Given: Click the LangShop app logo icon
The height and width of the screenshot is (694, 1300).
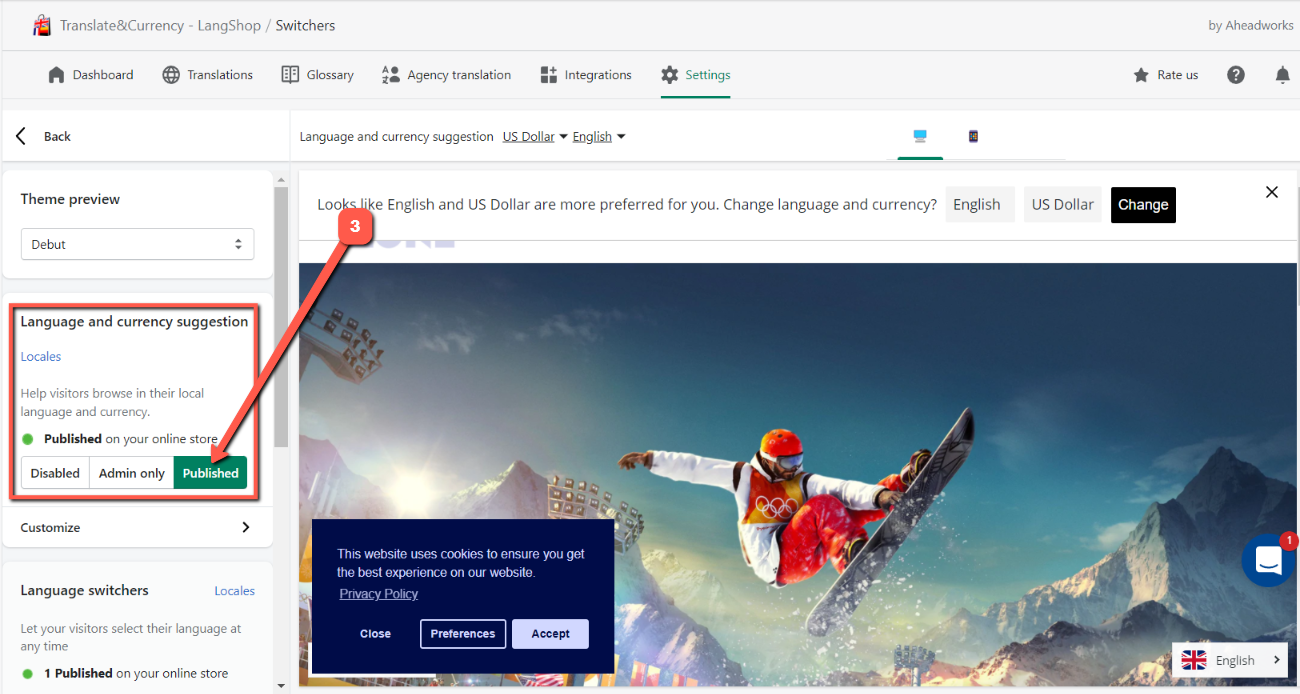Looking at the screenshot, I should point(42,25).
